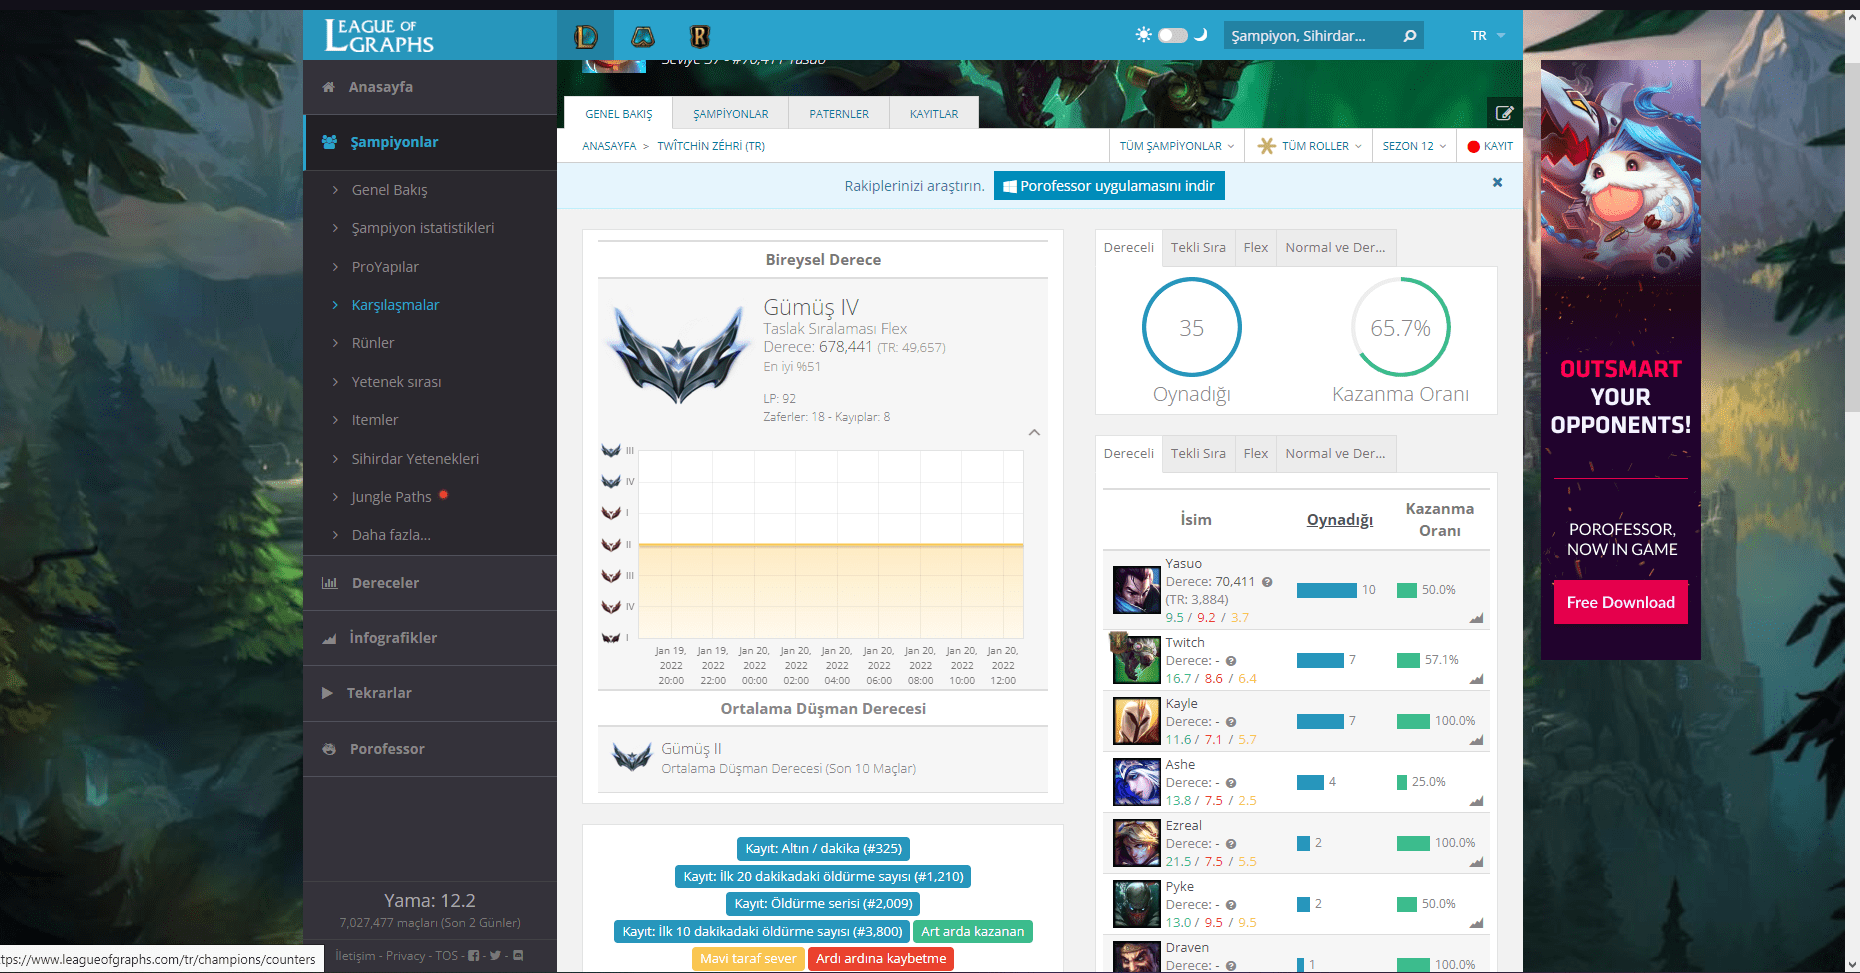Open Dereceler in the sidebar

pyautogui.click(x=430, y=583)
